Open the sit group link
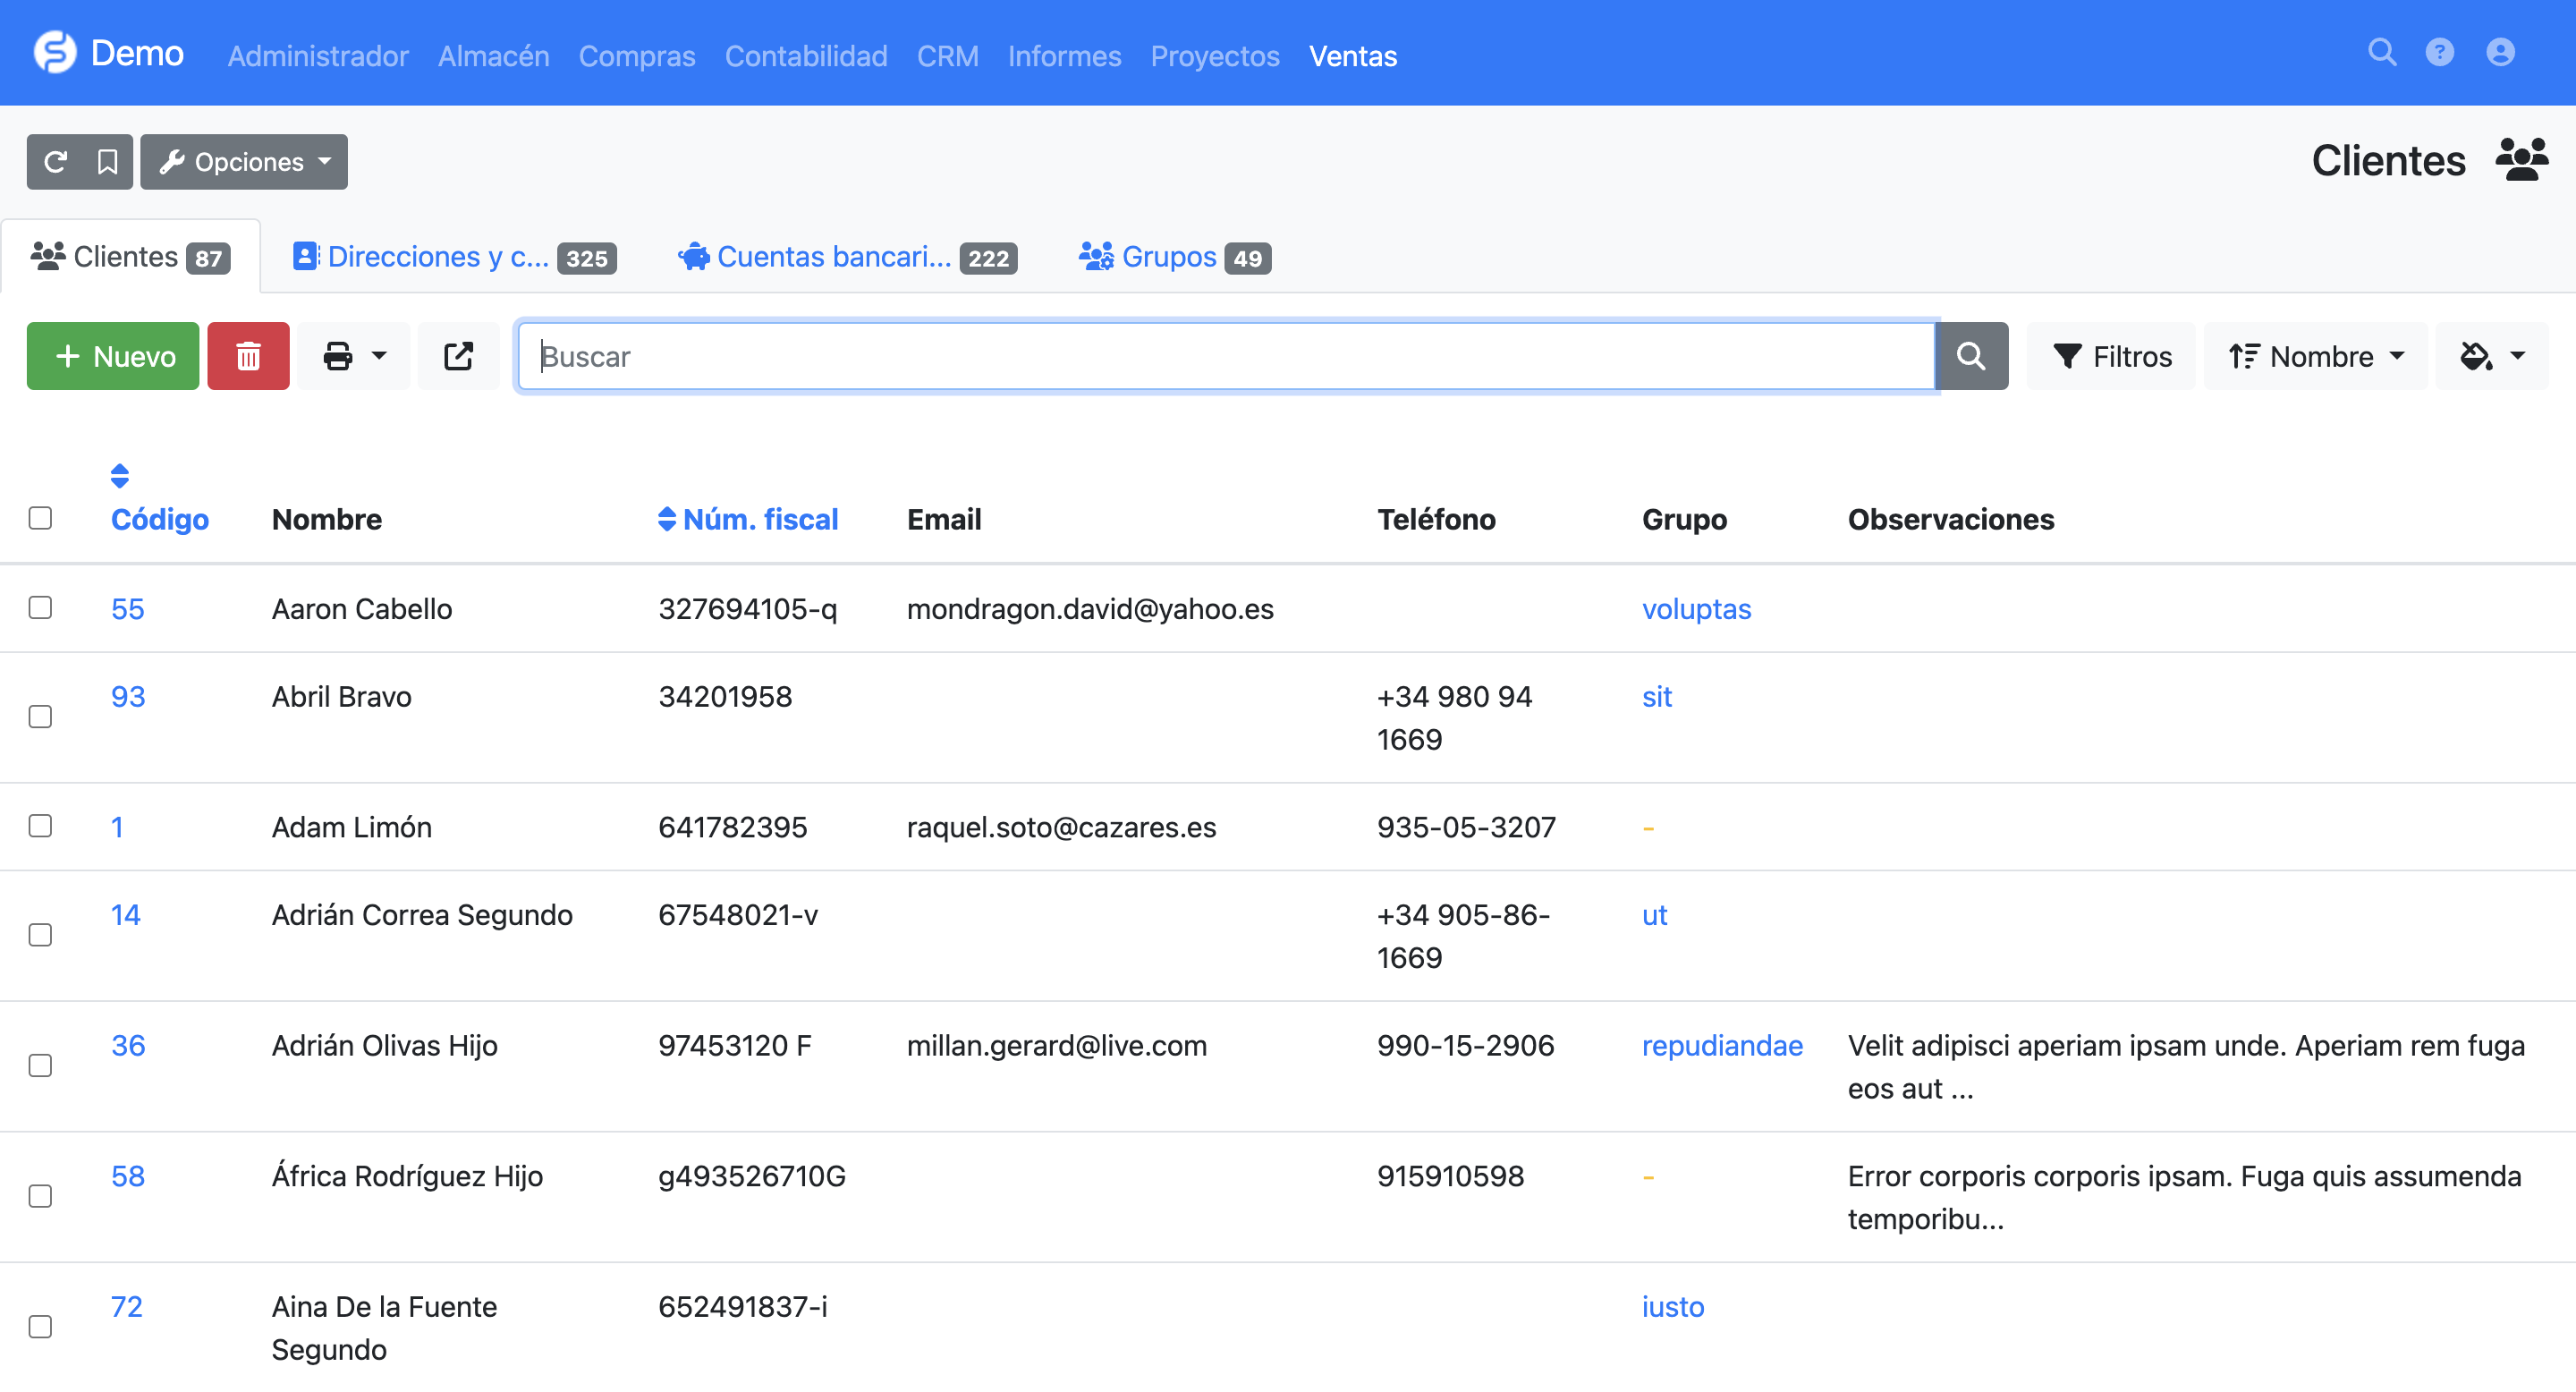 coord(1657,697)
